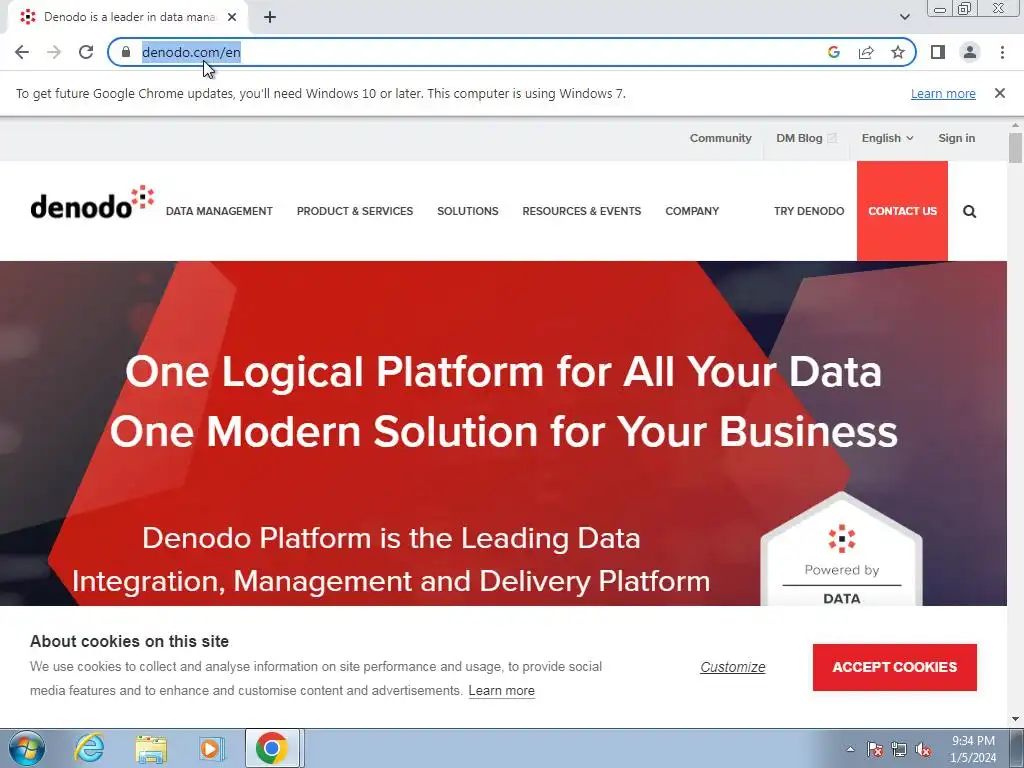Open the tab search chevron
This screenshot has height=768, width=1024.
[x=904, y=17]
